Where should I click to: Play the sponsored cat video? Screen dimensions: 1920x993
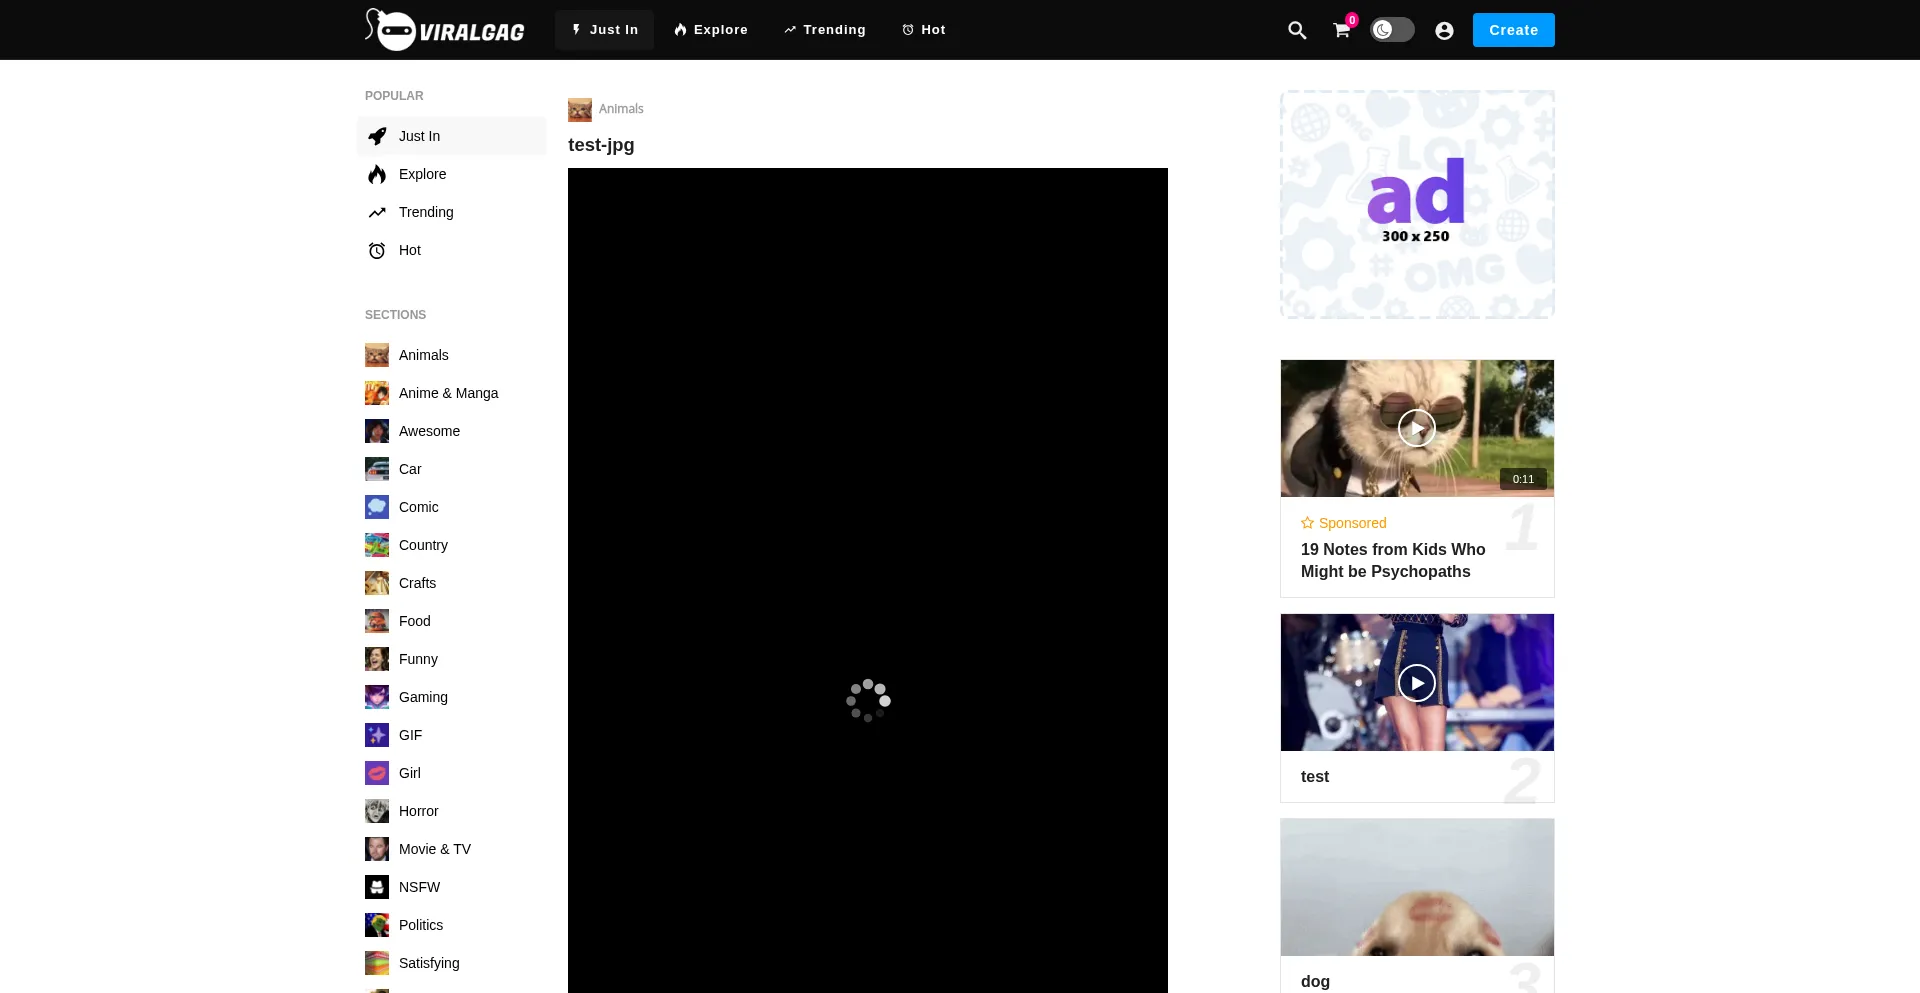coord(1416,428)
